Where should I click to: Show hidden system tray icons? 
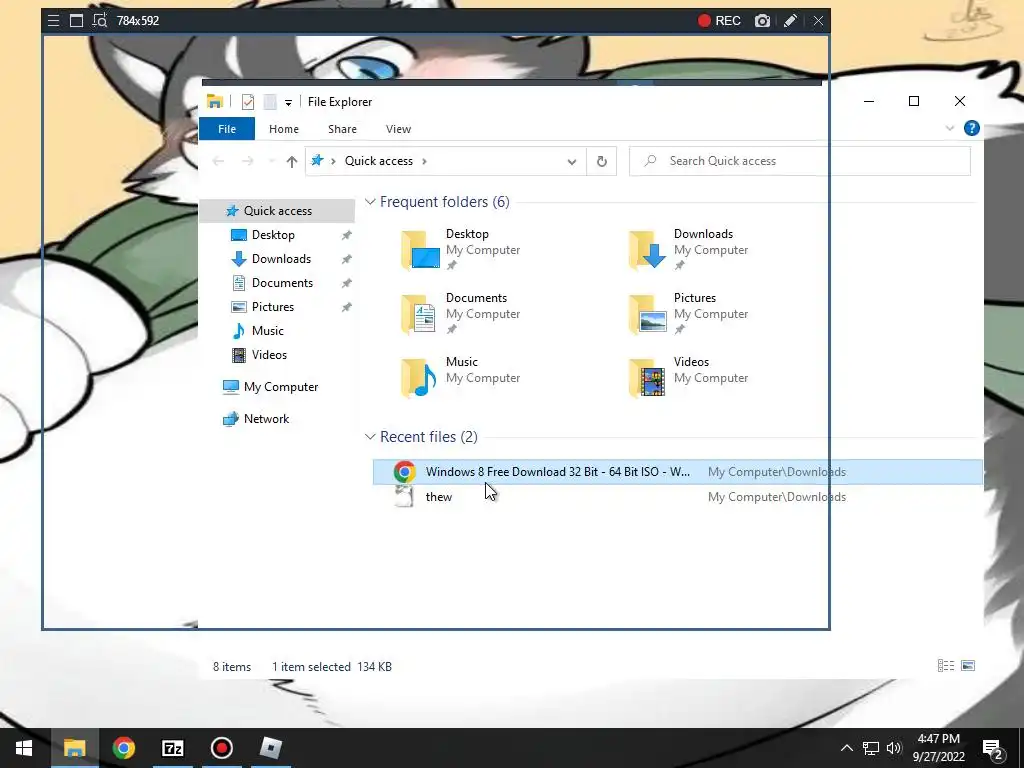846,748
